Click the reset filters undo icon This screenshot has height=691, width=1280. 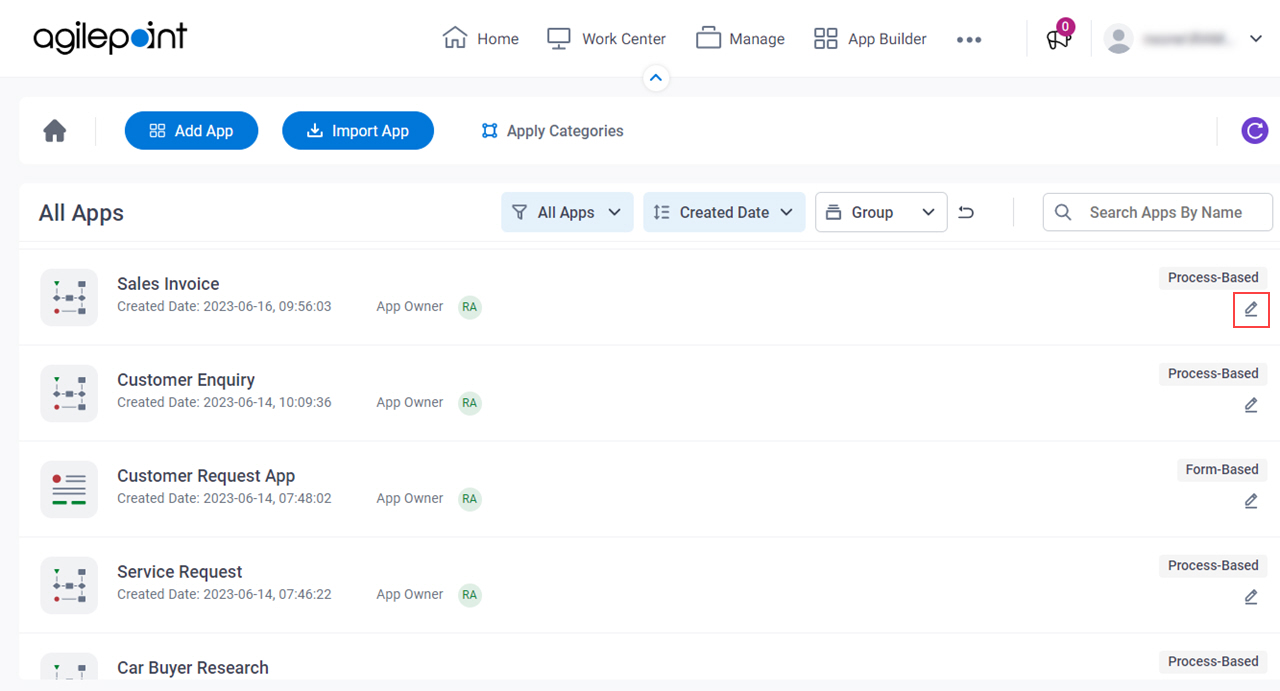pyautogui.click(x=966, y=212)
